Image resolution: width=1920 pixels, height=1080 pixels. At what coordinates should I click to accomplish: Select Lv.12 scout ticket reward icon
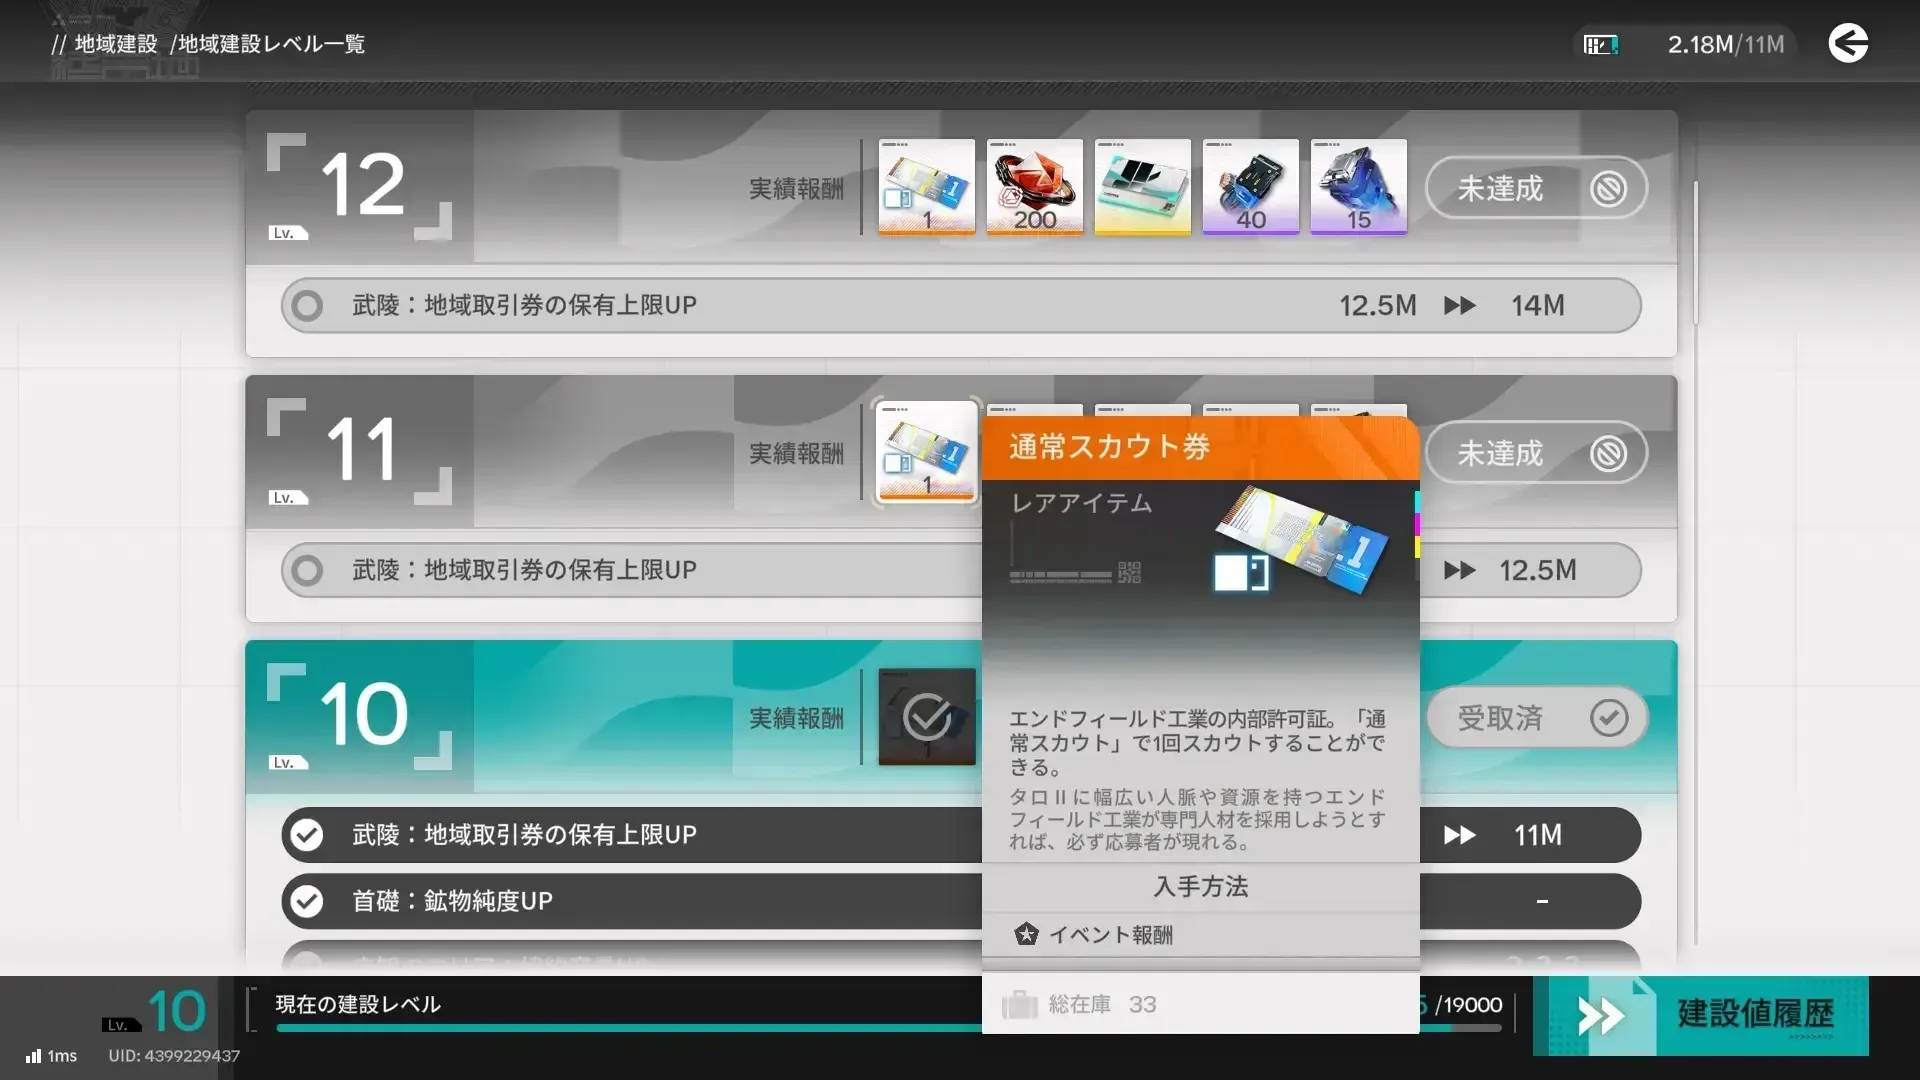pos(927,187)
